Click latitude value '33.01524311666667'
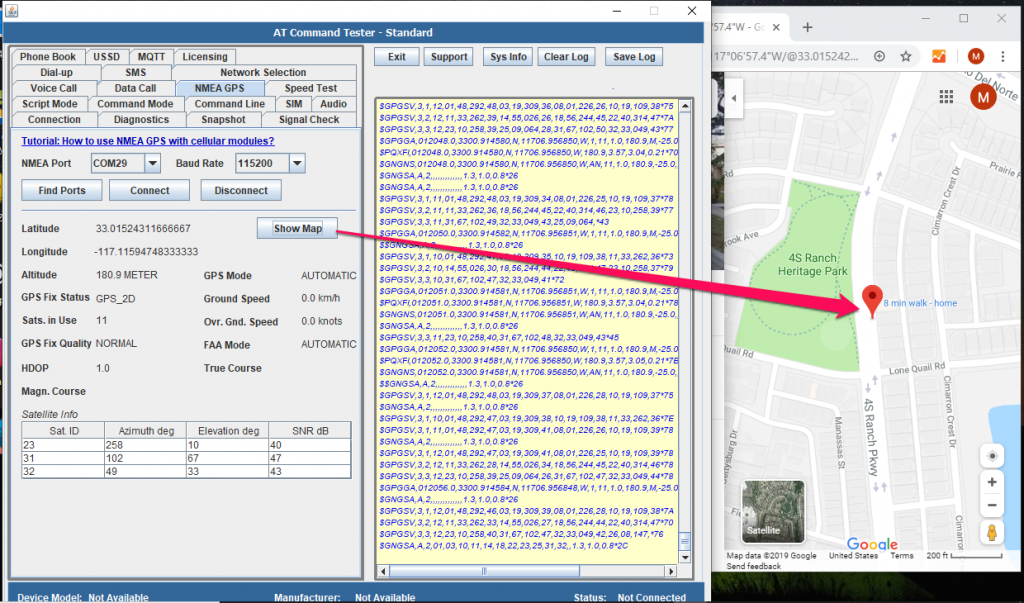Image resolution: width=1024 pixels, height=603 pixels. pyautogui.click(x=143, y=229)
